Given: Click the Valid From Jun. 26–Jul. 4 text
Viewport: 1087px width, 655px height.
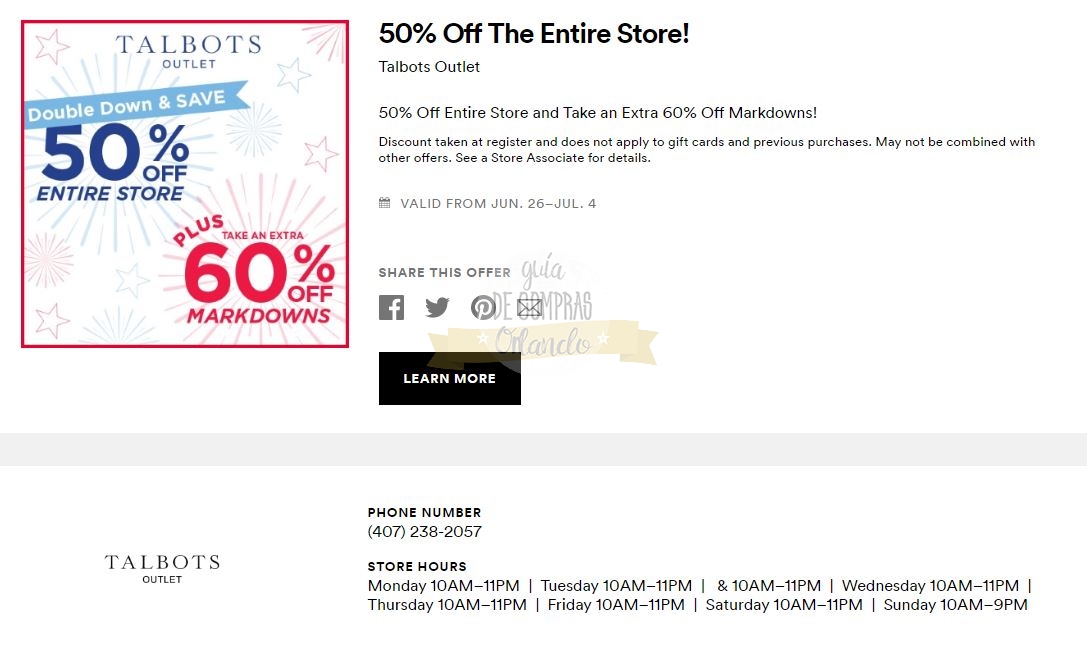Looking at the screenshot, I should (498, 204).
